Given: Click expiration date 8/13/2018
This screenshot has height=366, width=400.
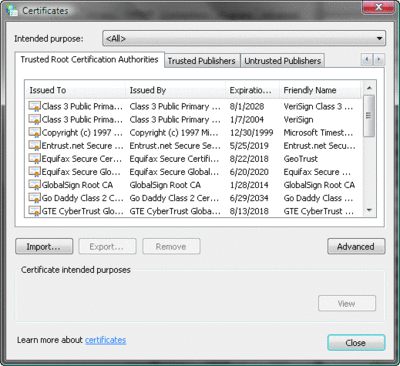Looking at the screenshot, I should [249, 211].
